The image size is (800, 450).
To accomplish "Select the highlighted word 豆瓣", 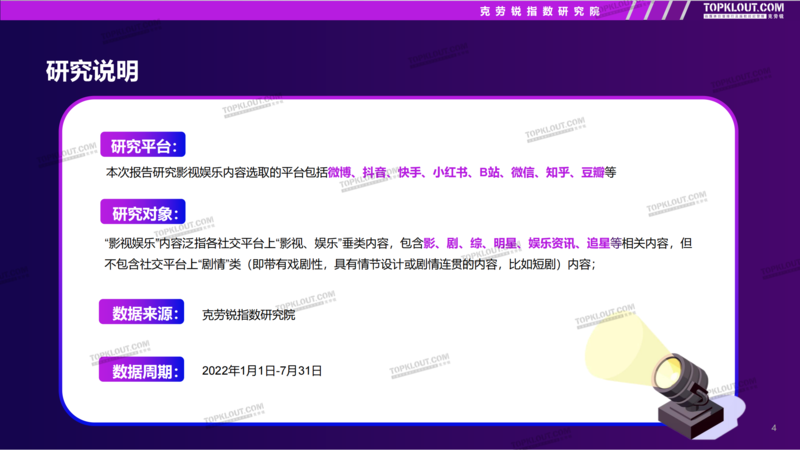I will (592, 172).
